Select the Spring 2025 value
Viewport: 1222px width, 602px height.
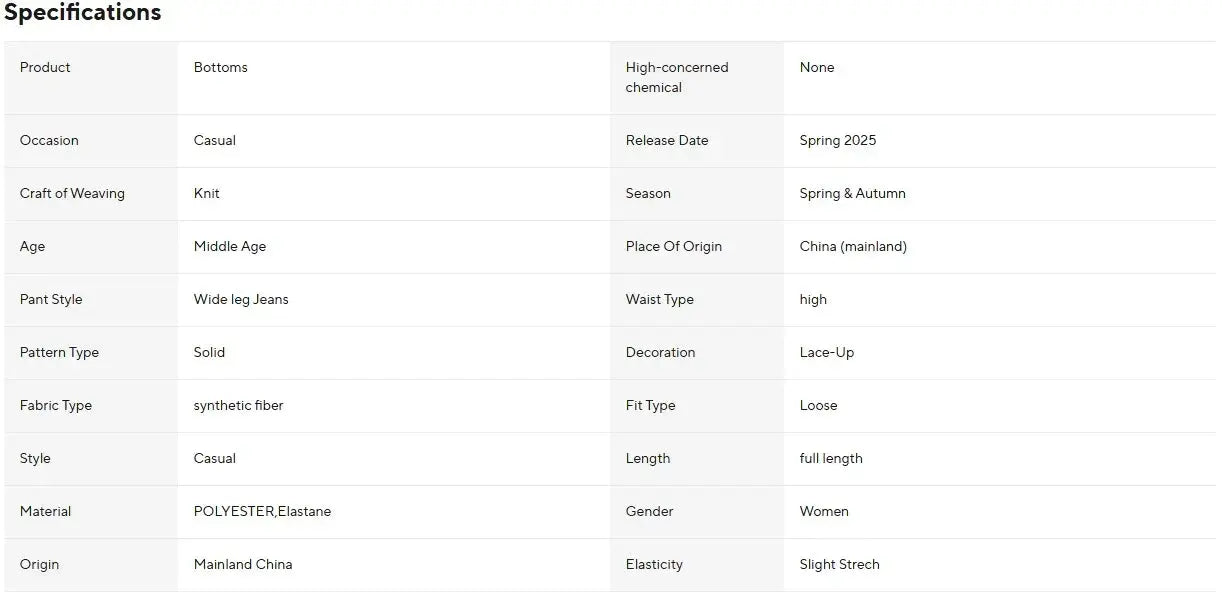point(837,141)
